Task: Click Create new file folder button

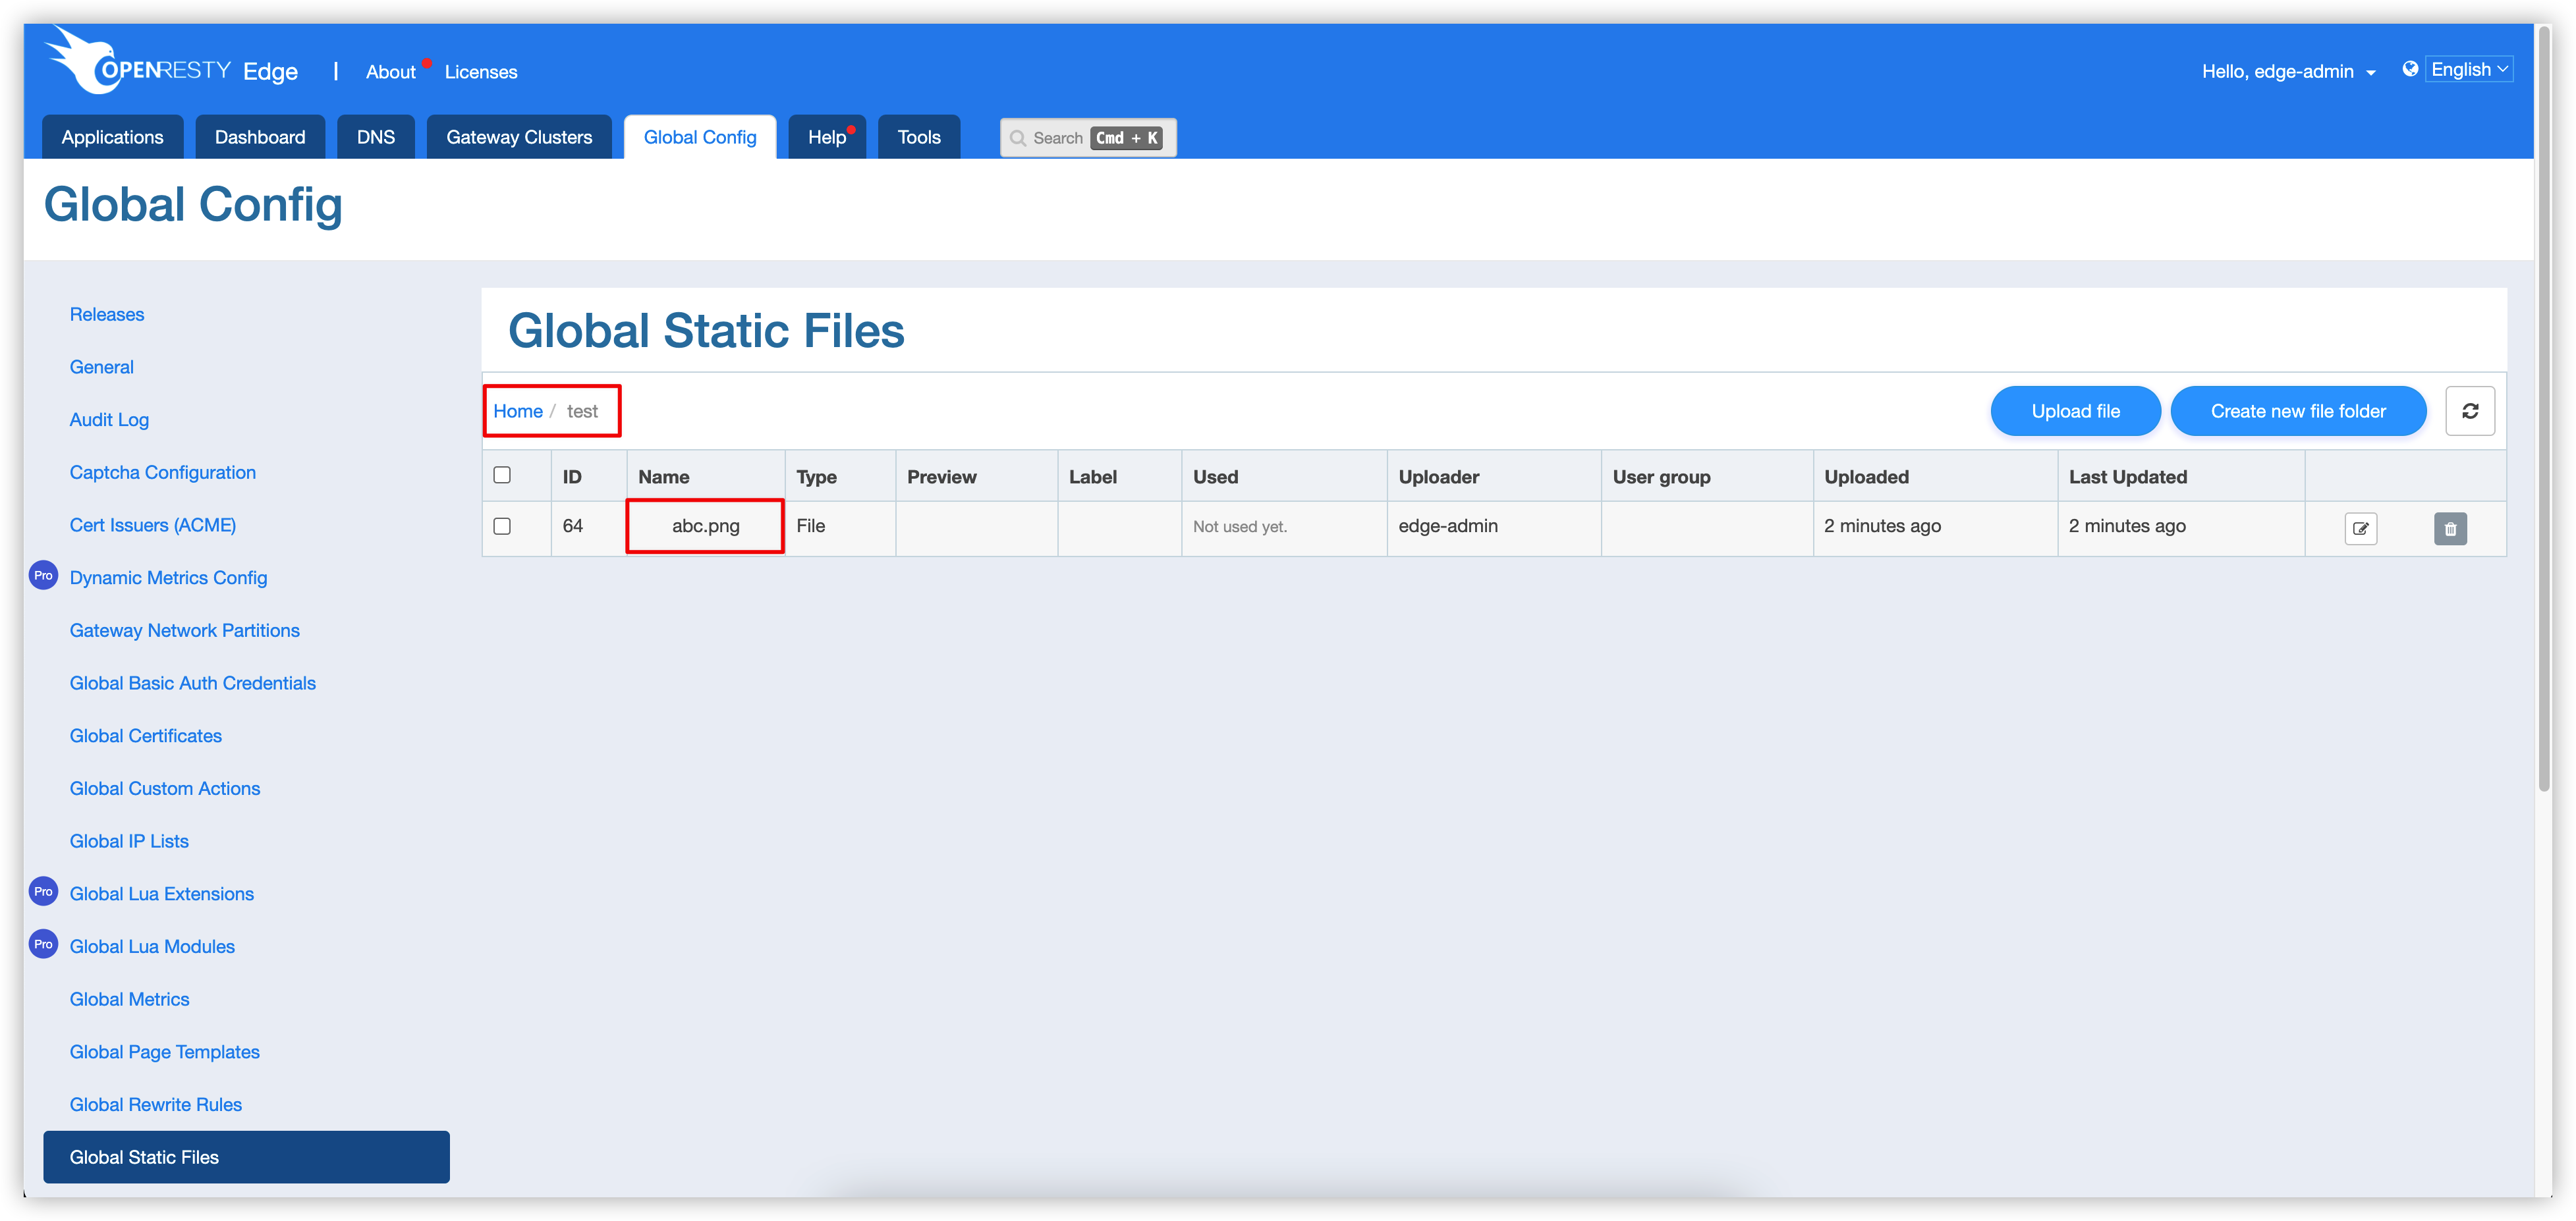Action: point(2298,411)
